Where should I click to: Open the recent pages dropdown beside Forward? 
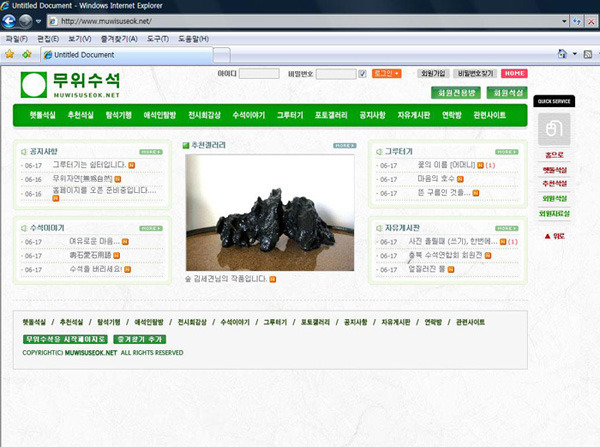tap(38, 21)
